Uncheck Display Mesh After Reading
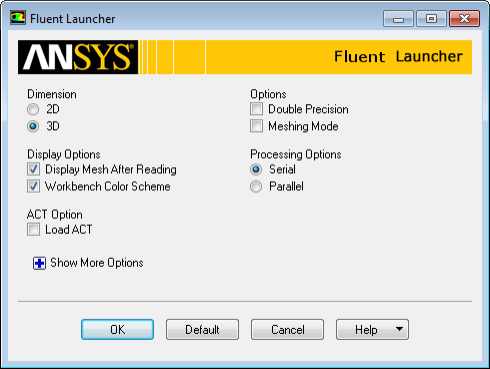This screenshot has width=490, height=369. (33, 169)
